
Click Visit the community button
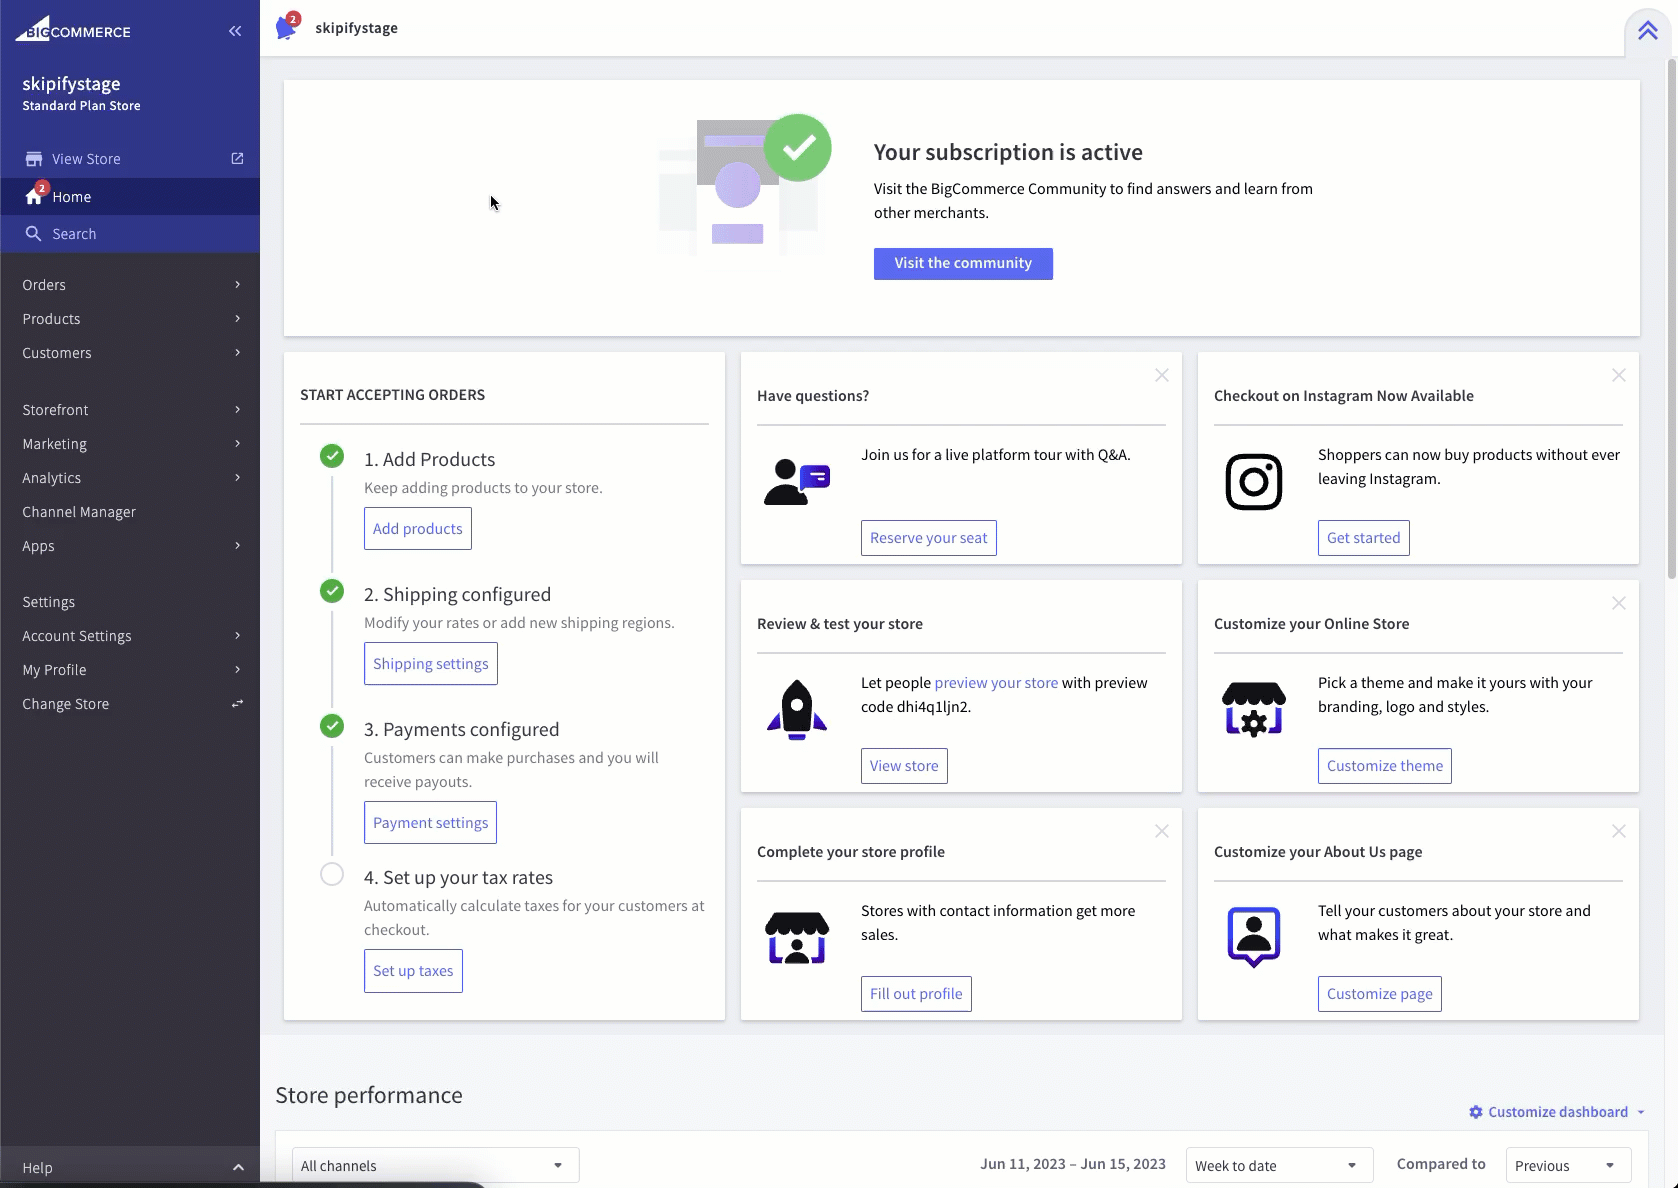963,264
